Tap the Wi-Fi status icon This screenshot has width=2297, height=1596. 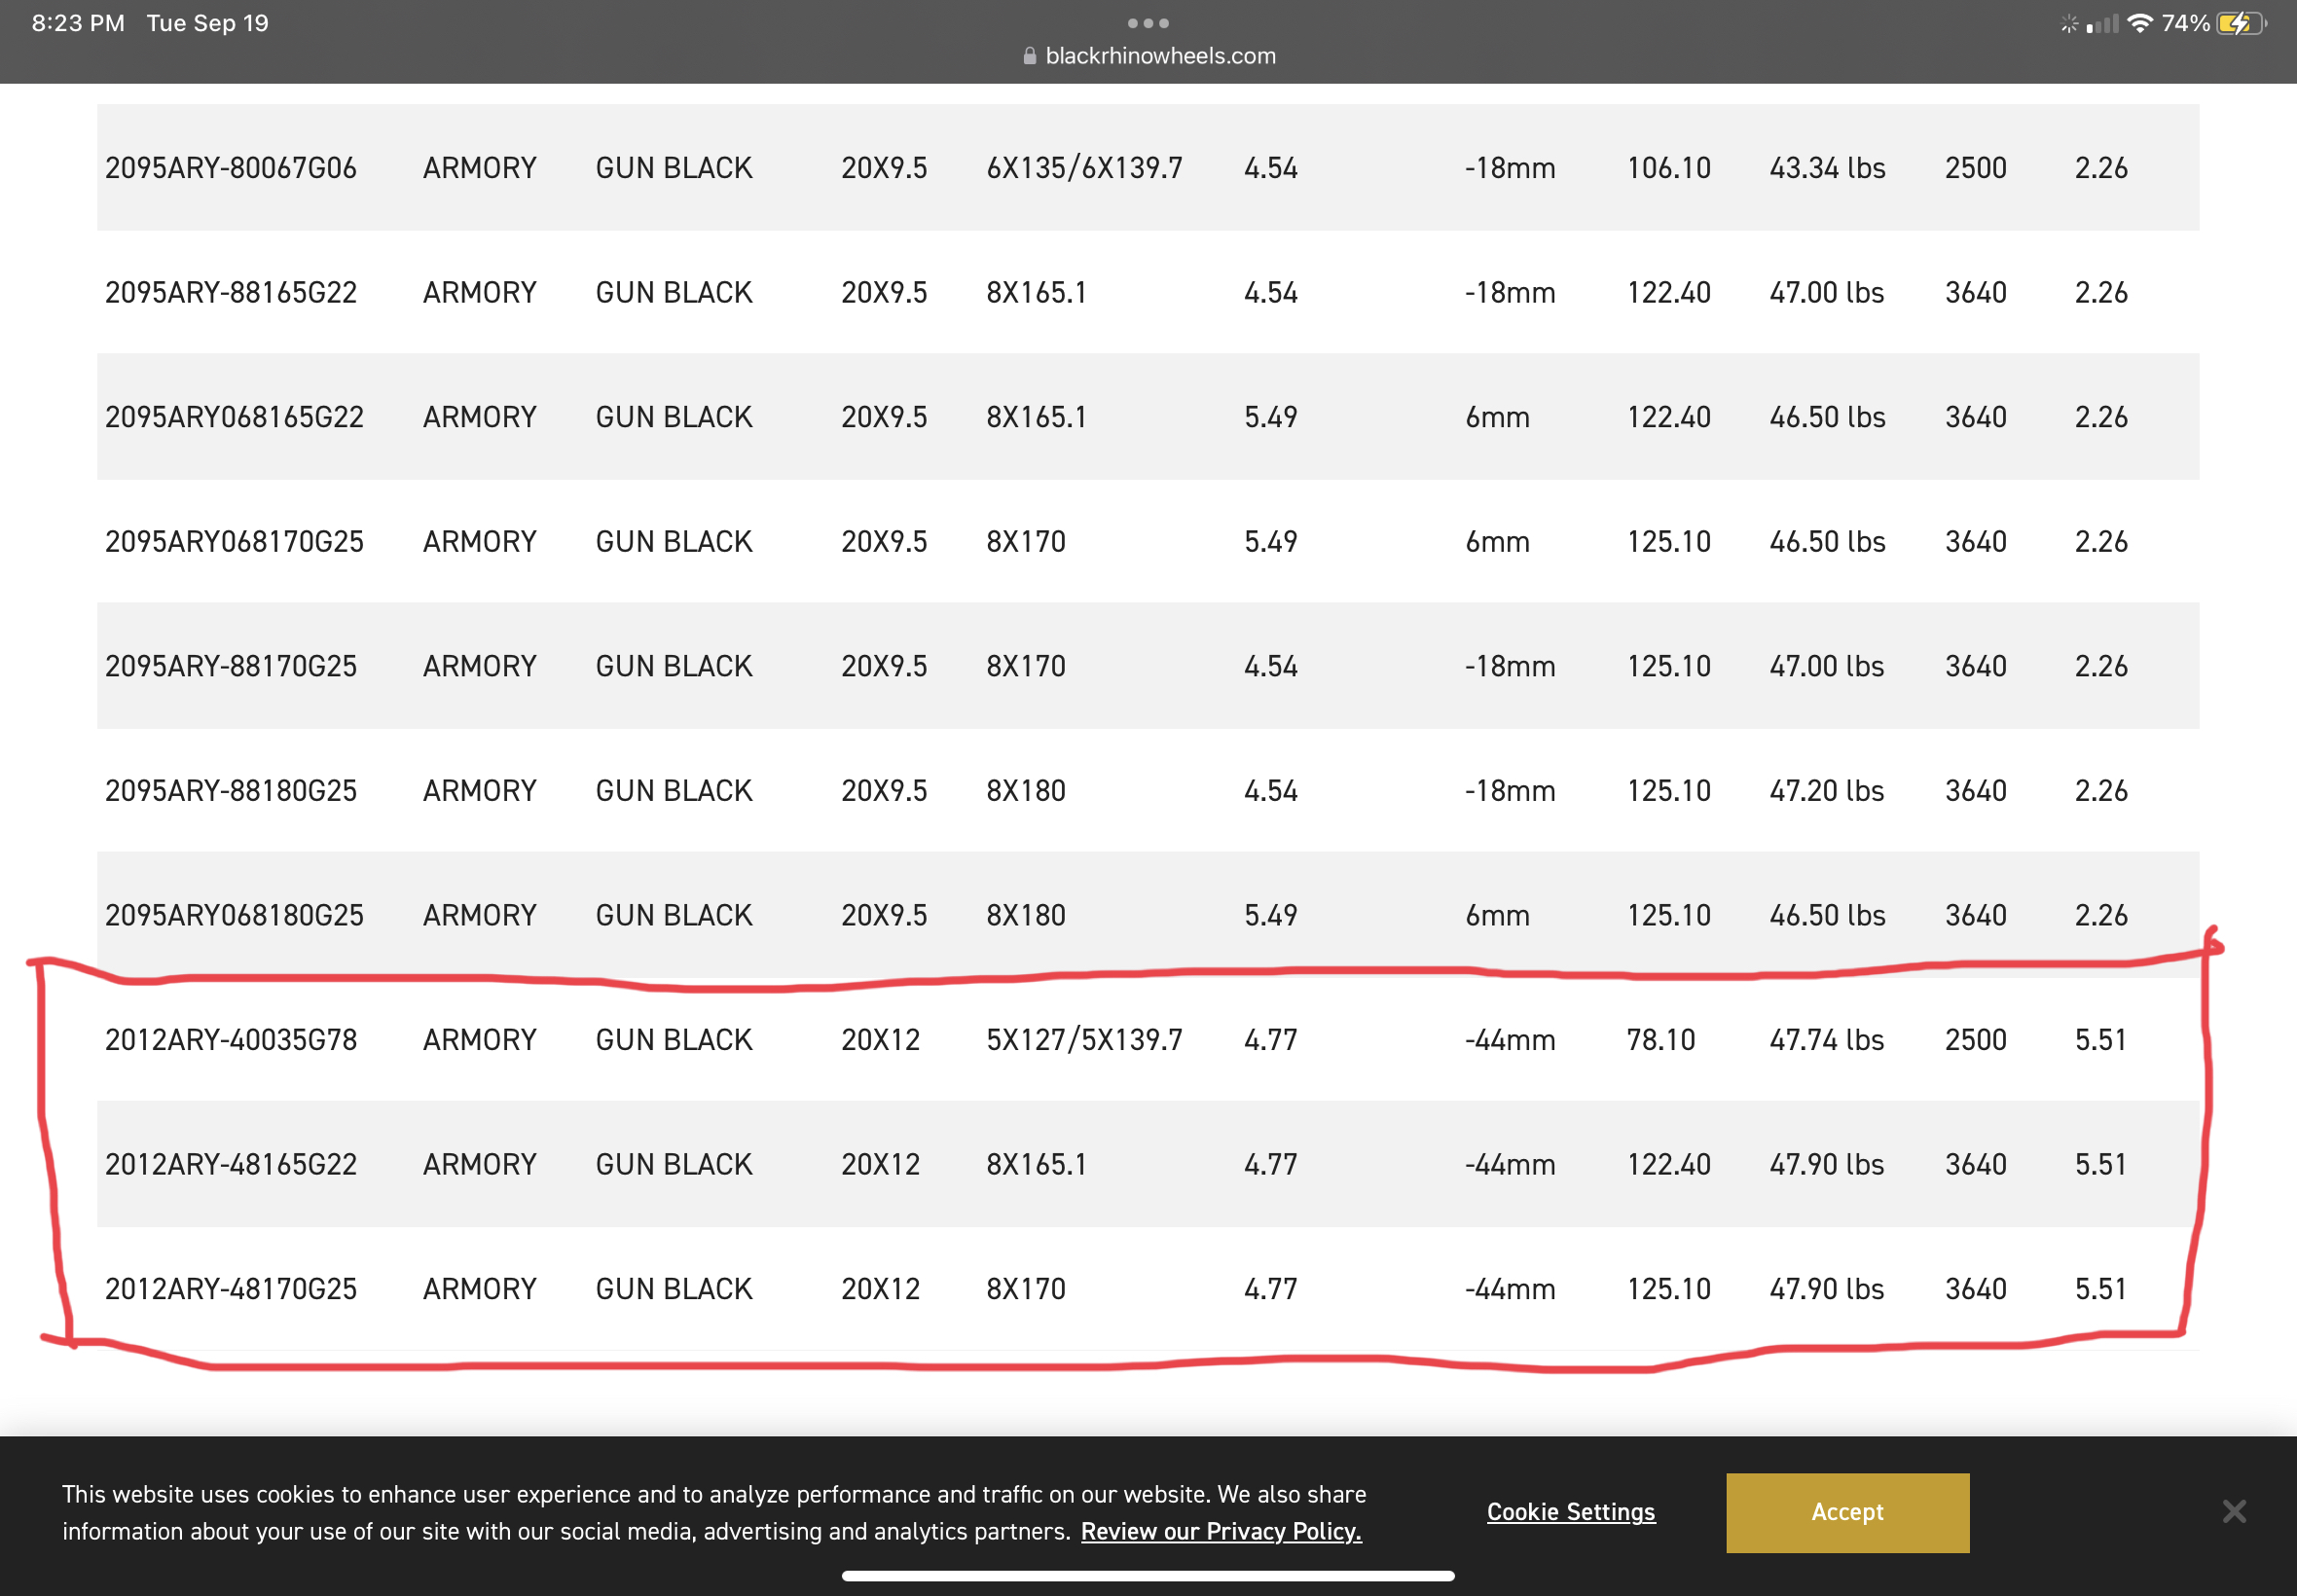coord(2139,23)
